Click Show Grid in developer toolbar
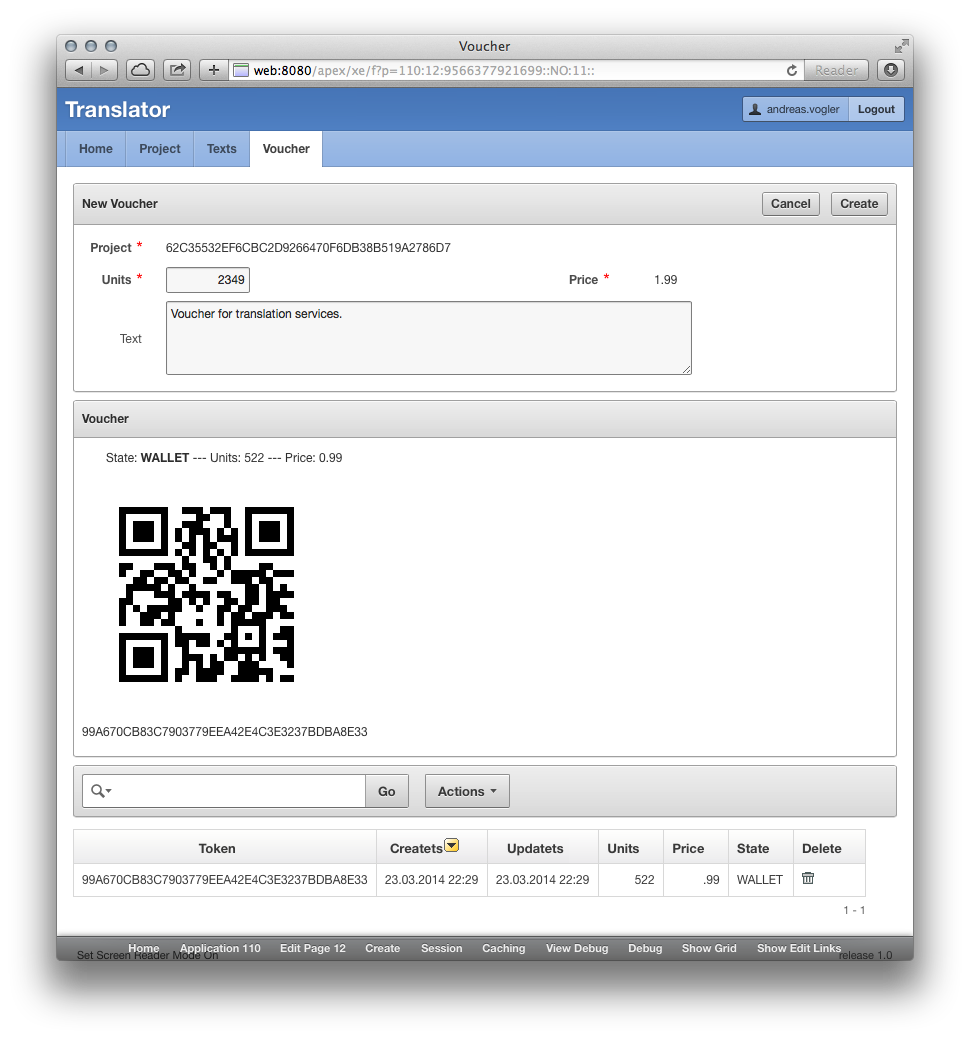 709,948
